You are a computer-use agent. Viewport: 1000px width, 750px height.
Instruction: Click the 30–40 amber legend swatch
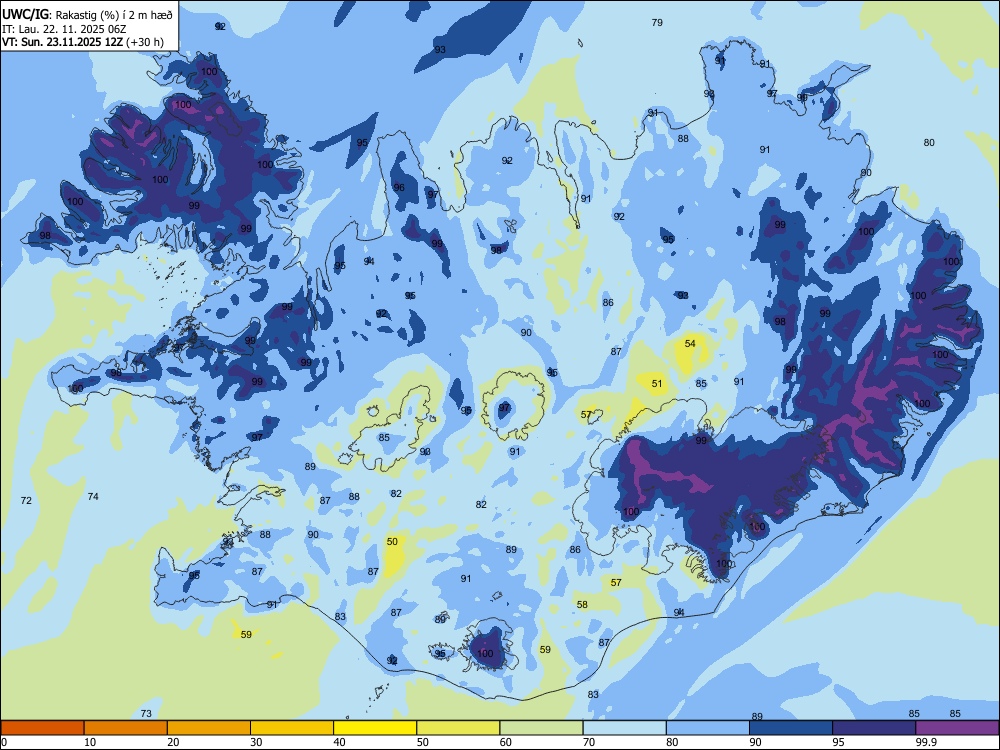click(x=292, y=728)
